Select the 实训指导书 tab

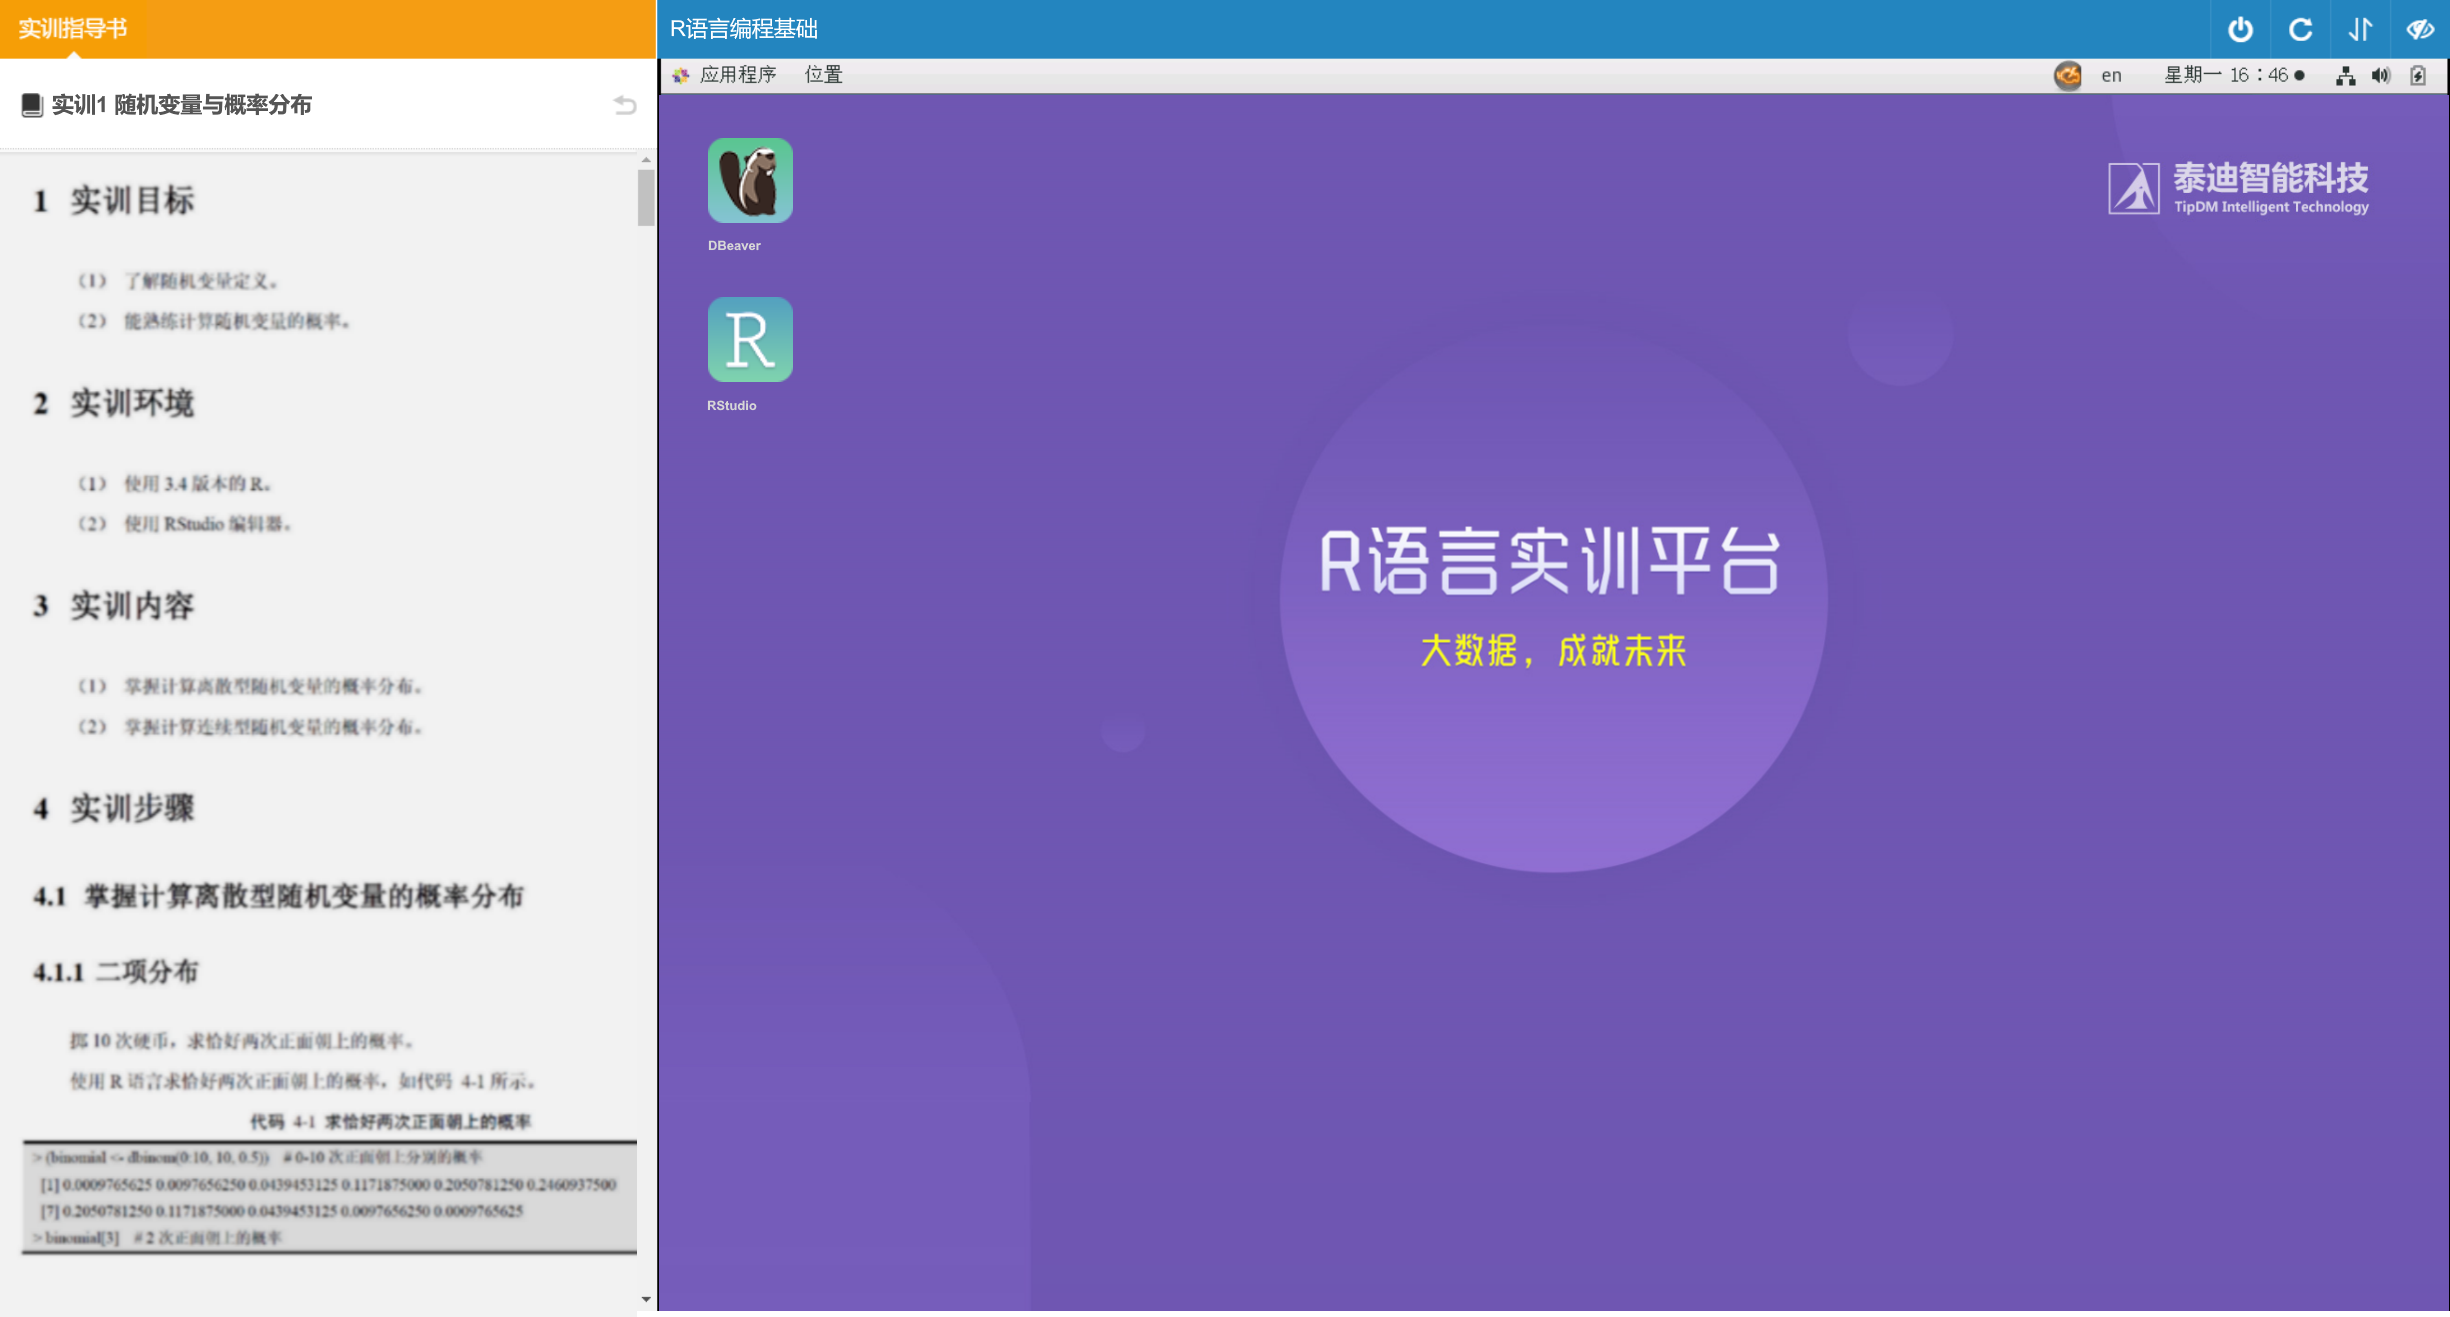(73, 29)
